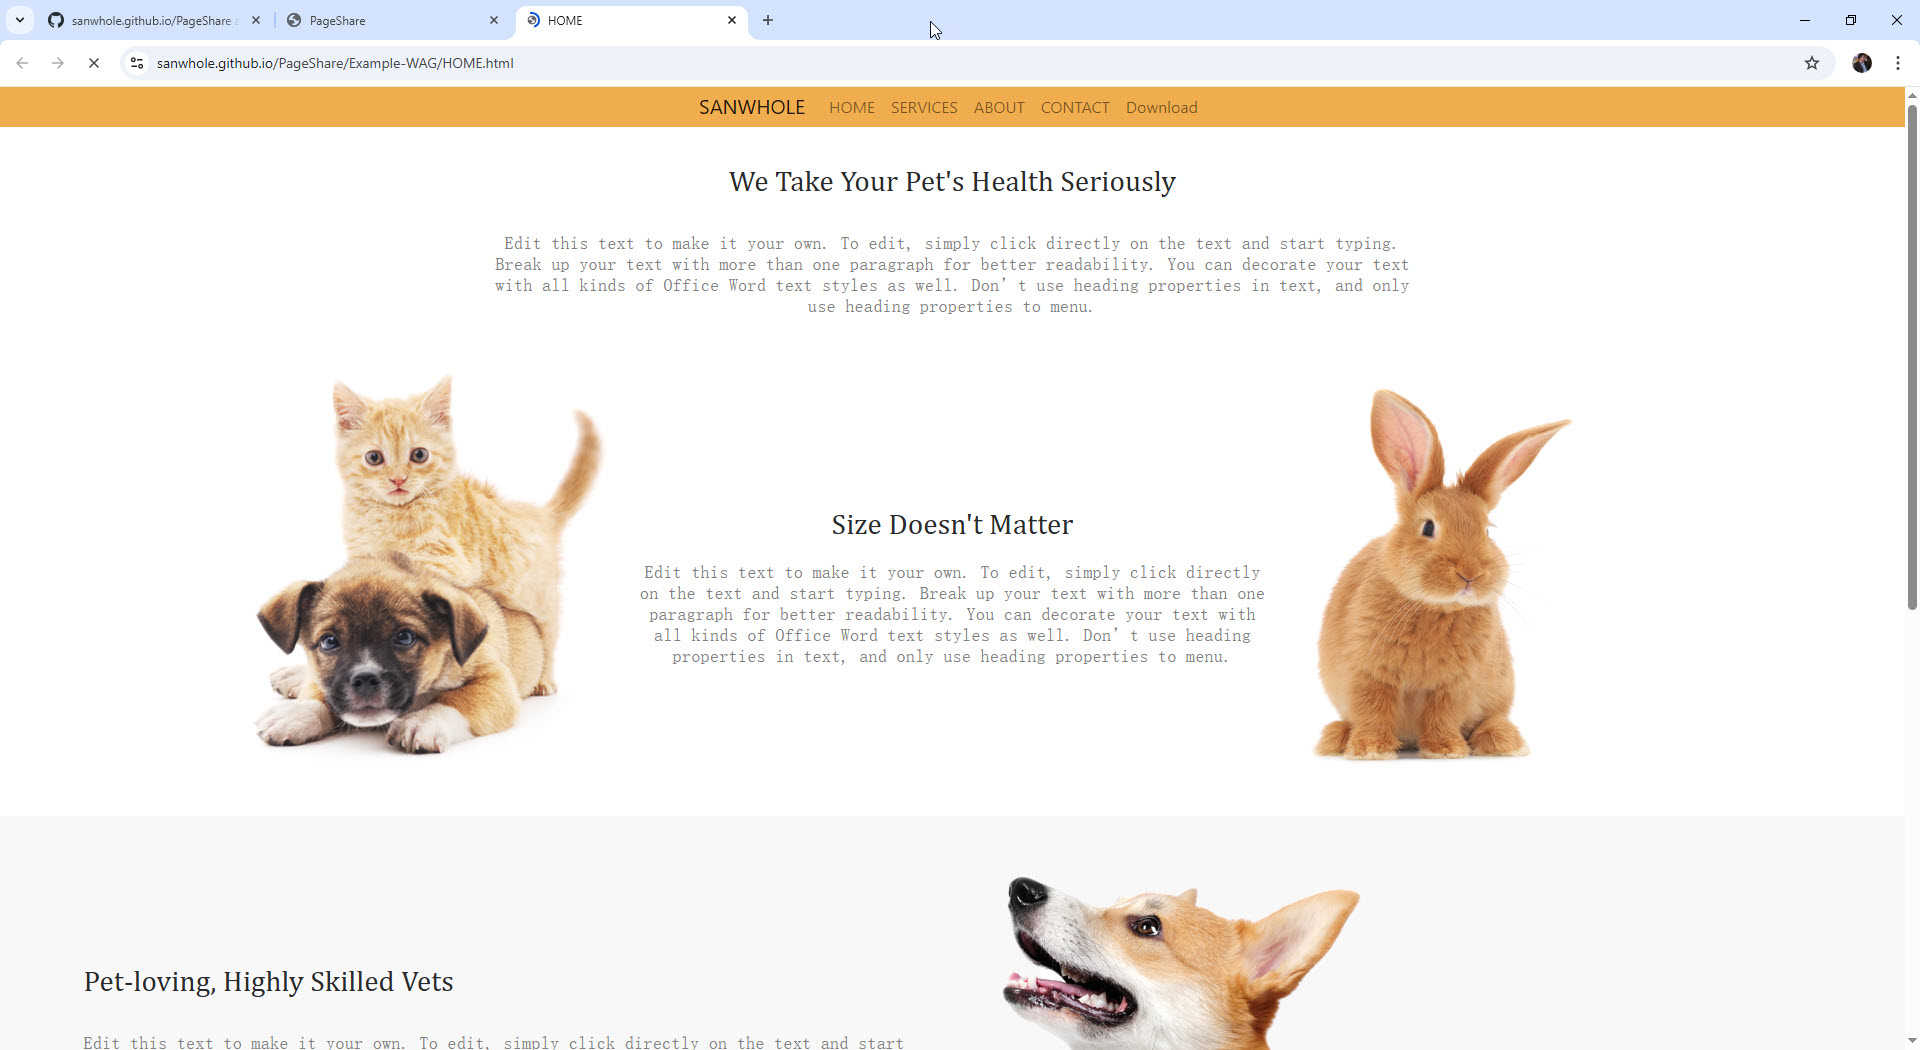Screen dimensions: 1920x1050
Task: View site information icon in address bar
Action: [x=138, y=63]
